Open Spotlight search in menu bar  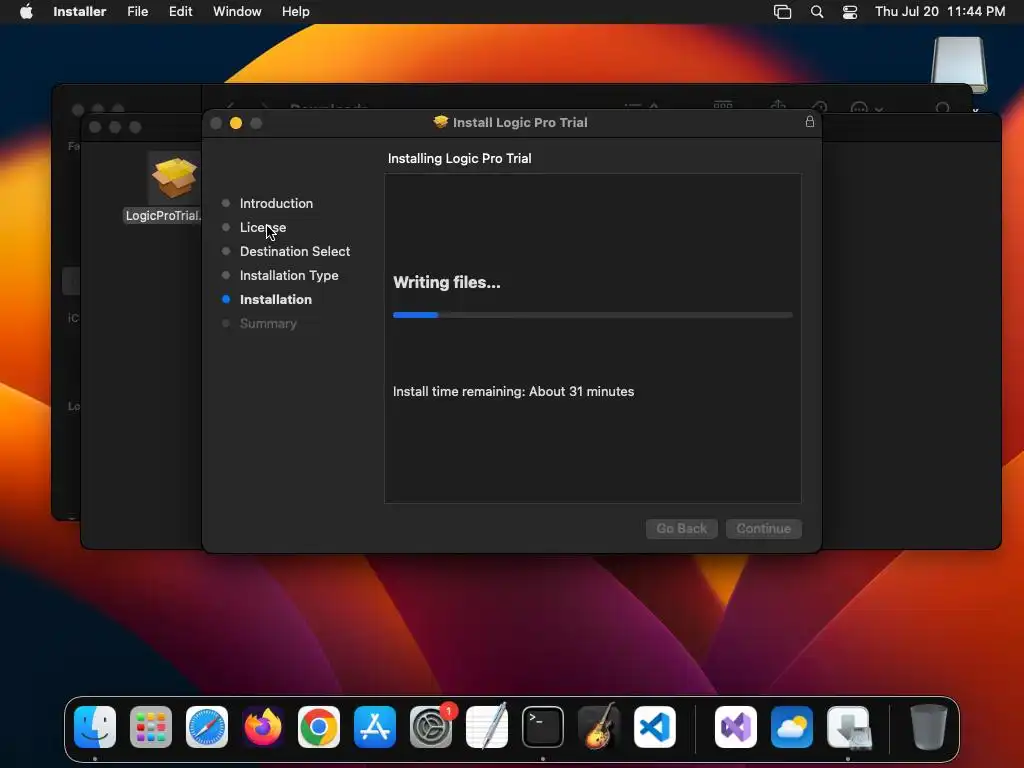[816, 12]
